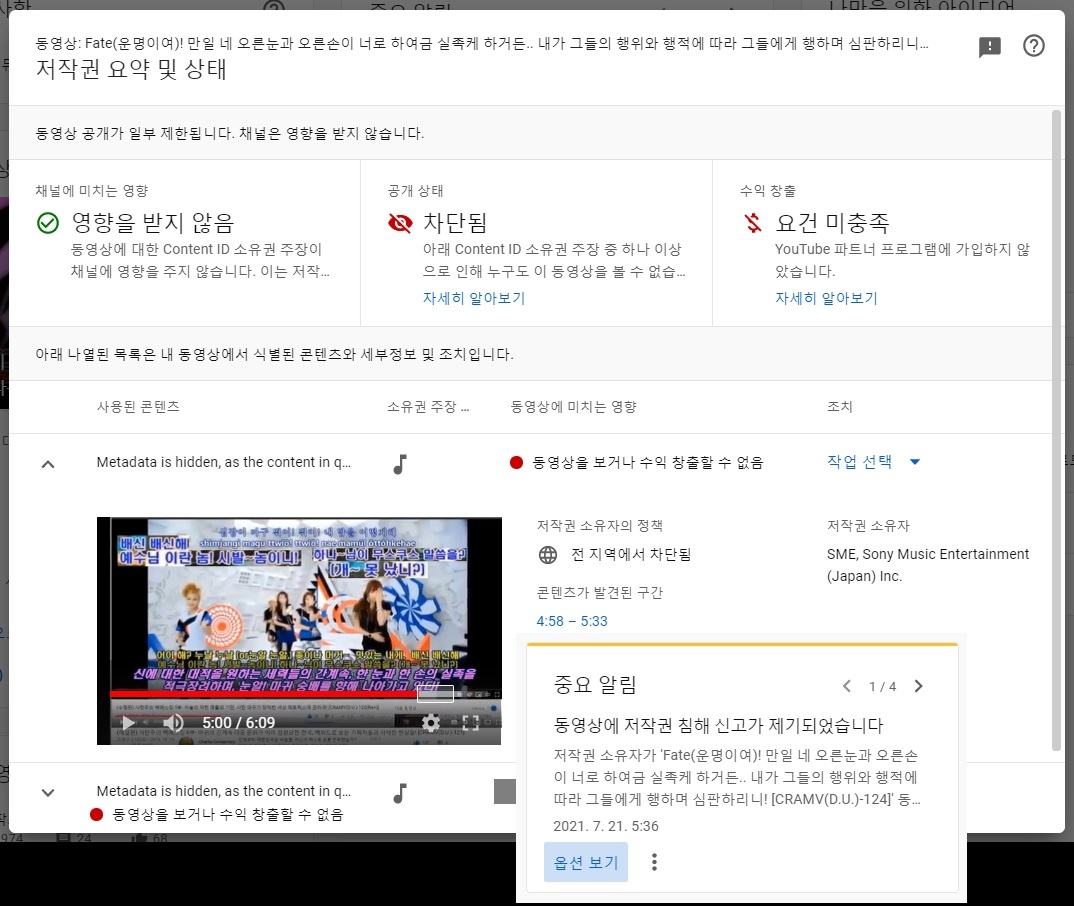Click the 옵션 보기 button

(586, 862)
